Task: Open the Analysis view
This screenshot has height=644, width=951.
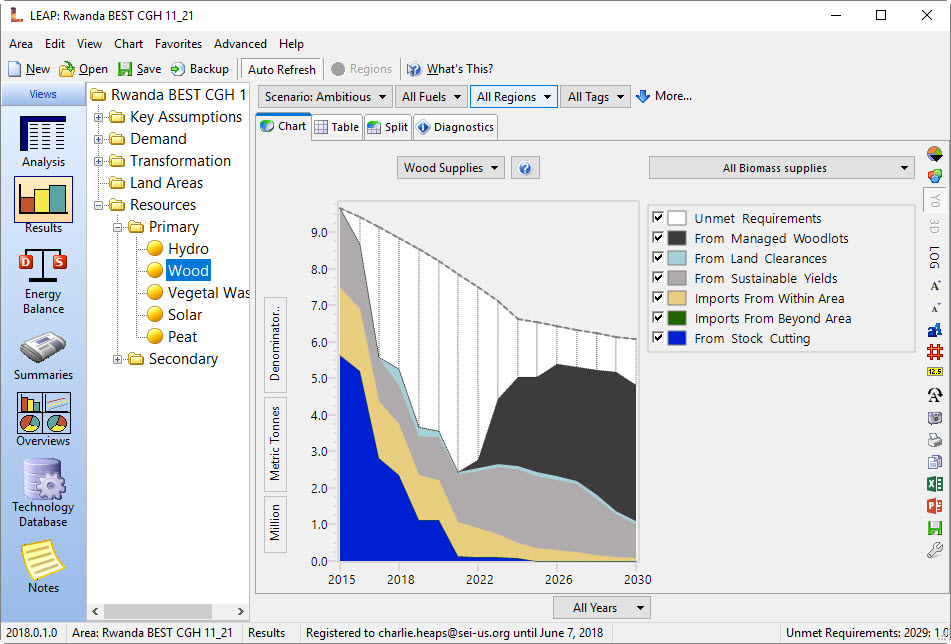Action: 43,141
